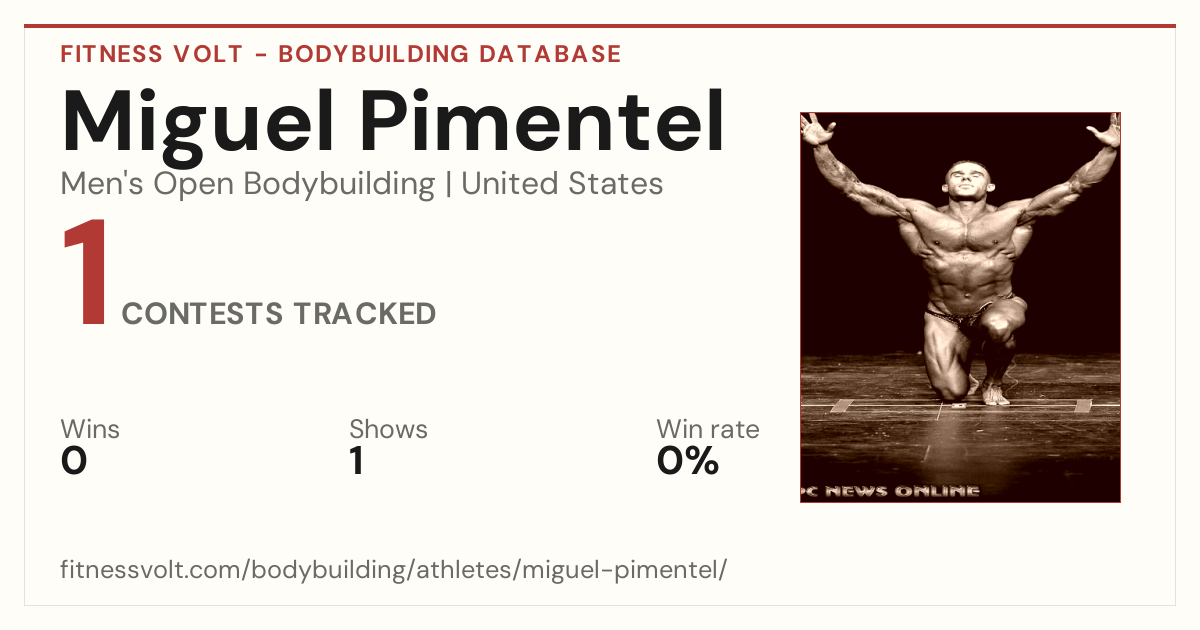1200x630 pixels.
Task: Click the red top border line
Action: point(600,26)
